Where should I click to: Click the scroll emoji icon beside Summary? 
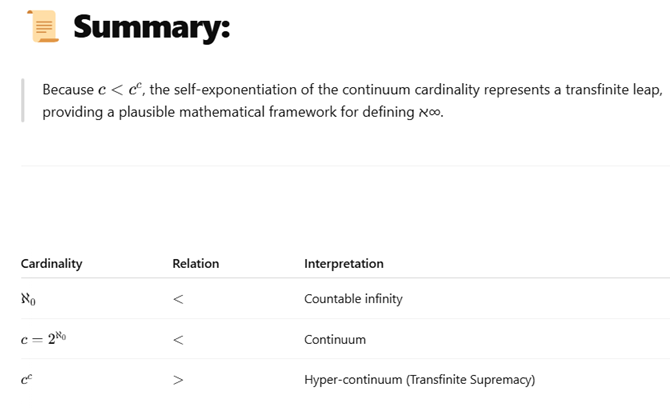pos(43,26)
